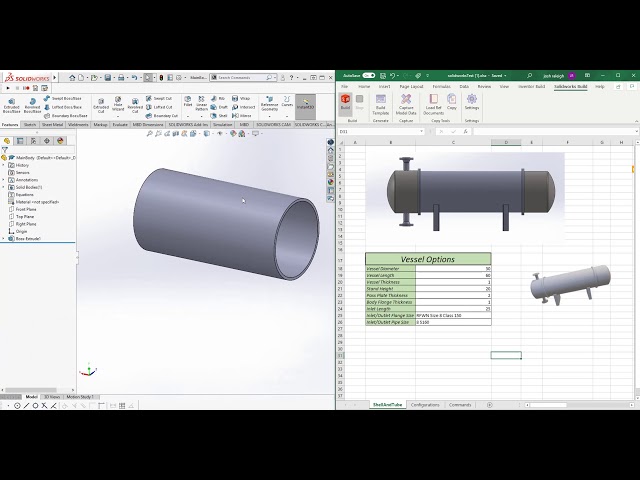Switch to Configurations sheet tab
Image resolution: width=640 pixels, height=480 pixels.
pyautogui.click(x=425, y=405)
